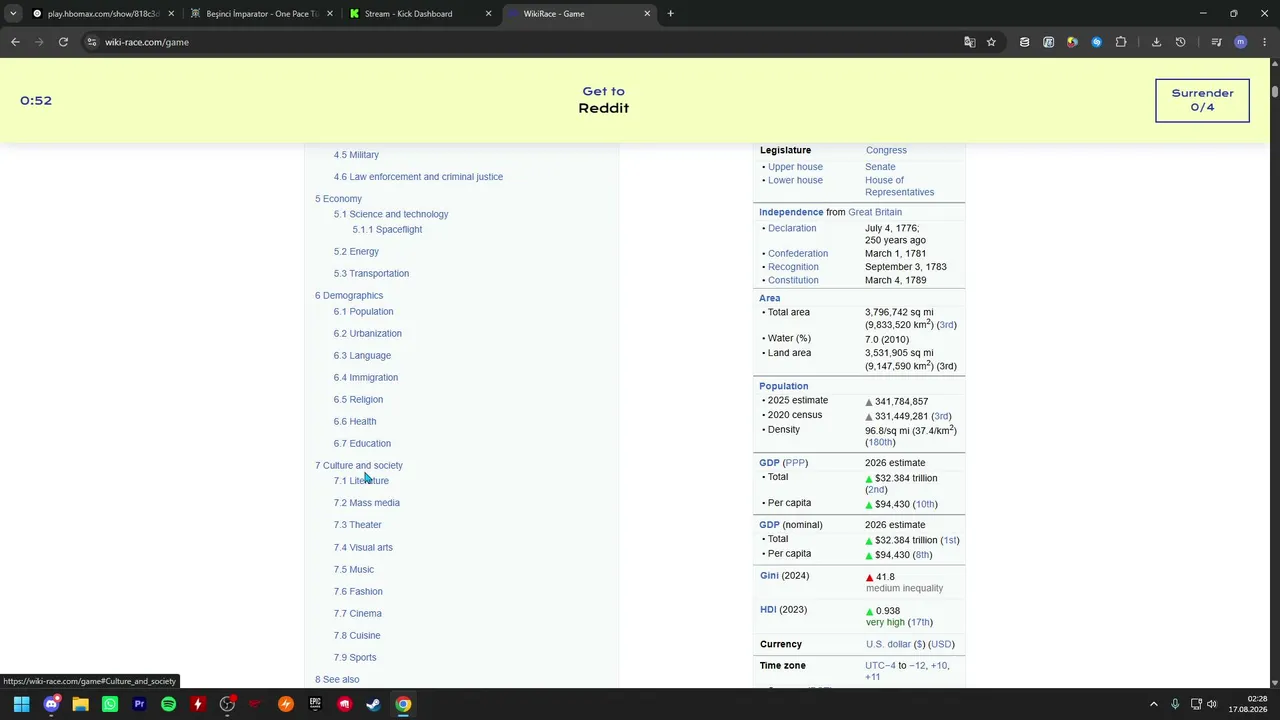This screenshot has height=720, width=1280.
Task: Open the history clock icon in toolbar
Action: 1180,42
